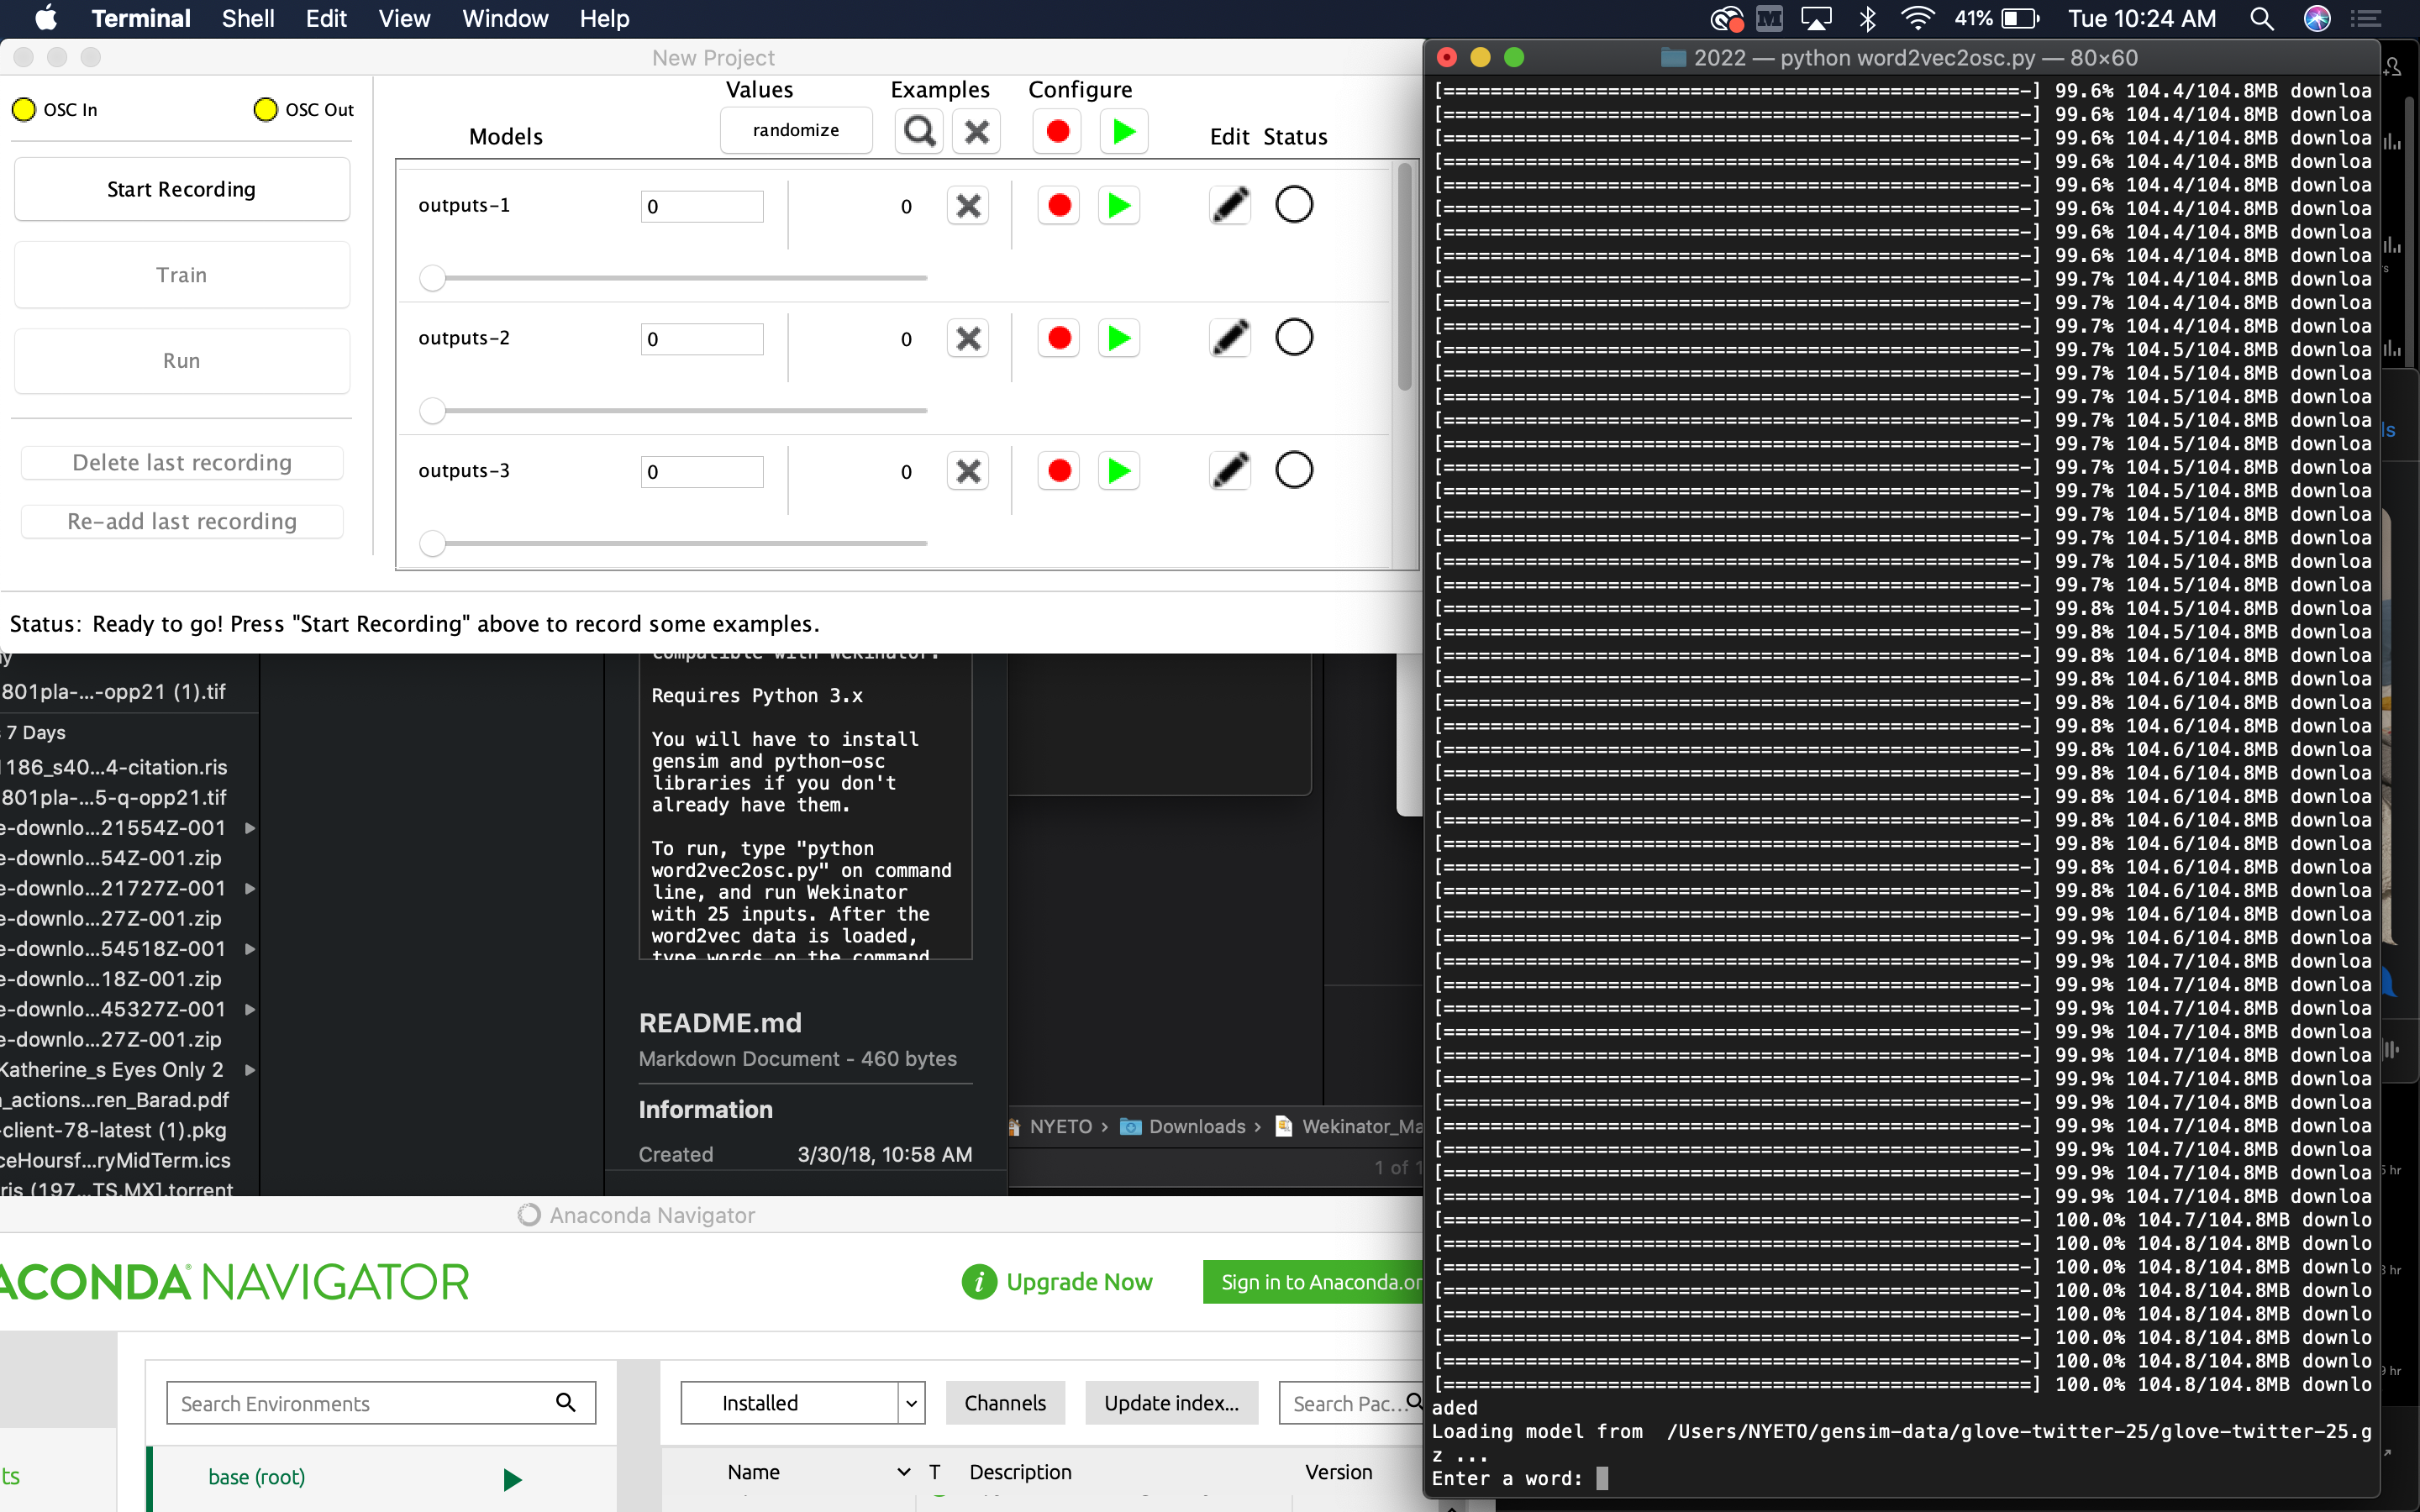Image resolution: width=2420 pixels, height=1512 pixels.
Task: Open the Help menu
Action: (x=604, y=18)
